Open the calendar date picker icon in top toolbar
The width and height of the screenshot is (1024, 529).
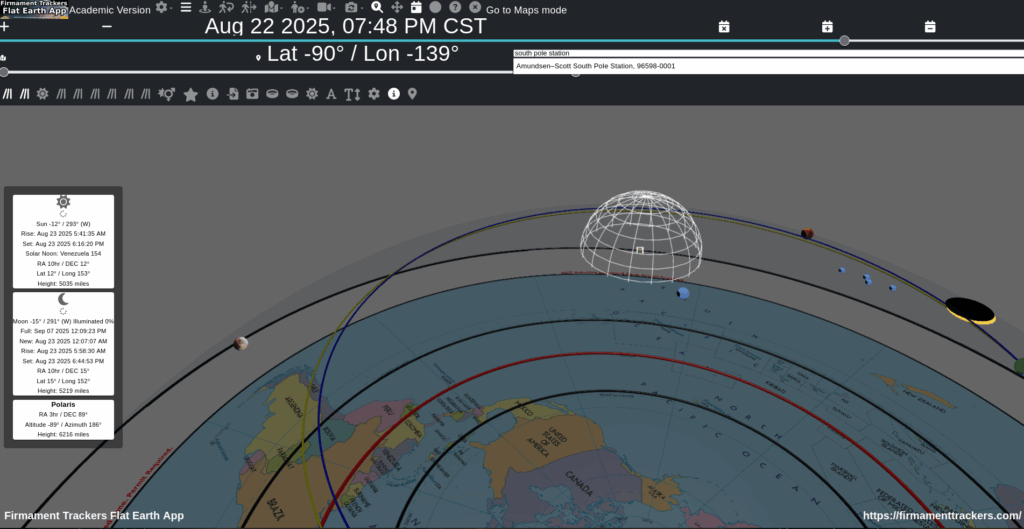point(416,7)
